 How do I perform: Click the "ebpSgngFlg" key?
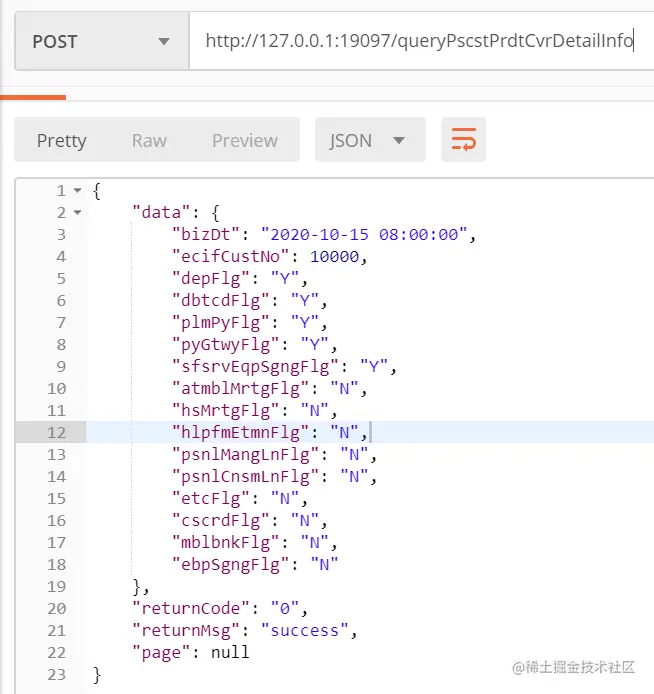(231, 565)
